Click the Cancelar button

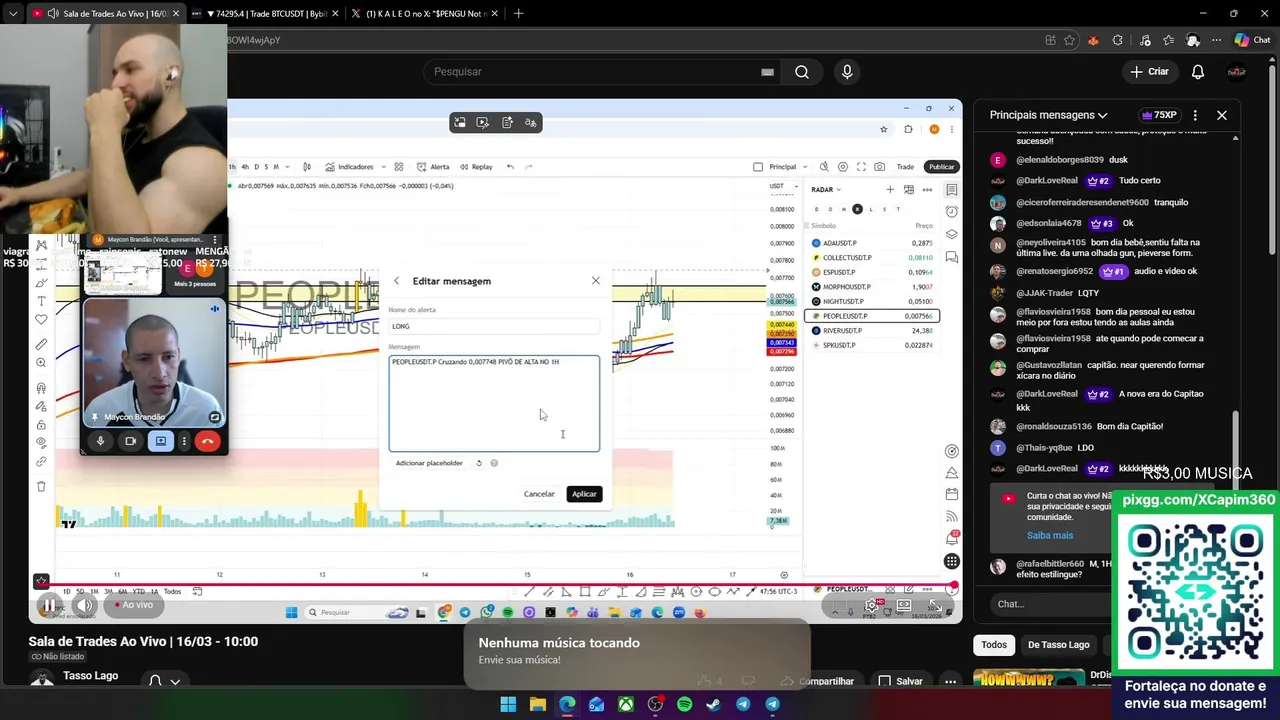point(539,494)
